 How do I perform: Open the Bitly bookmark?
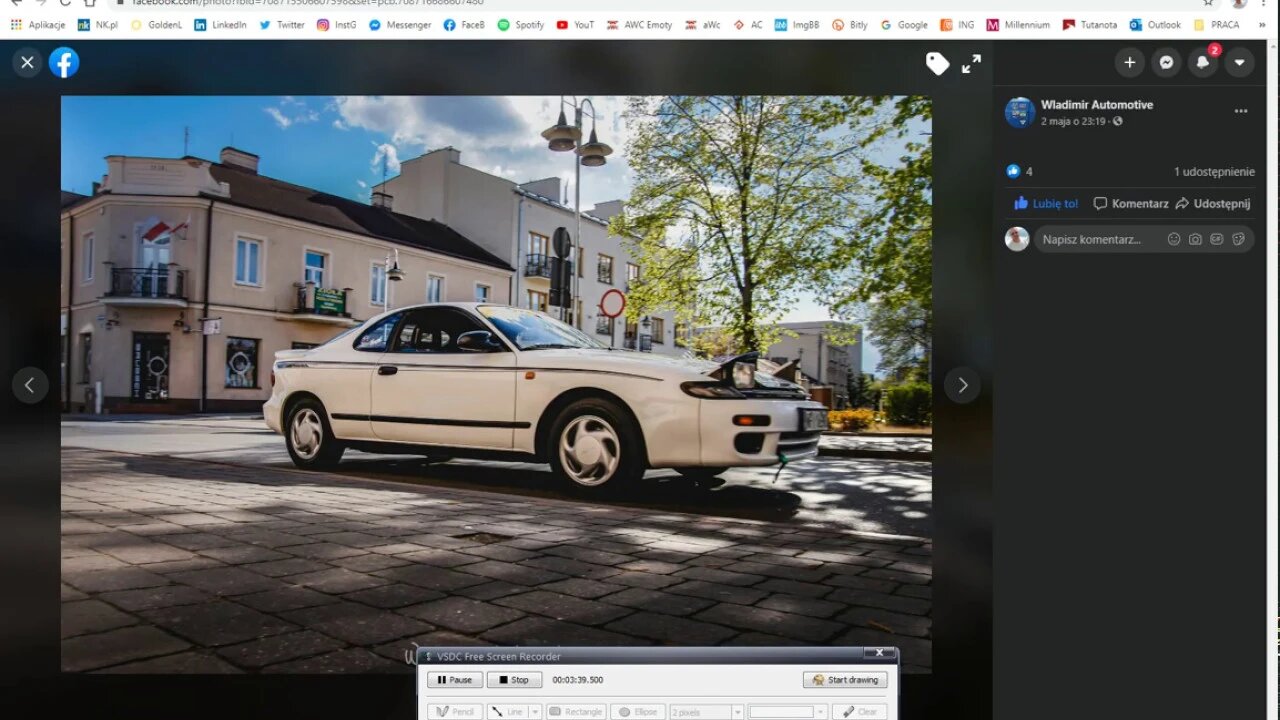[850, 25]
